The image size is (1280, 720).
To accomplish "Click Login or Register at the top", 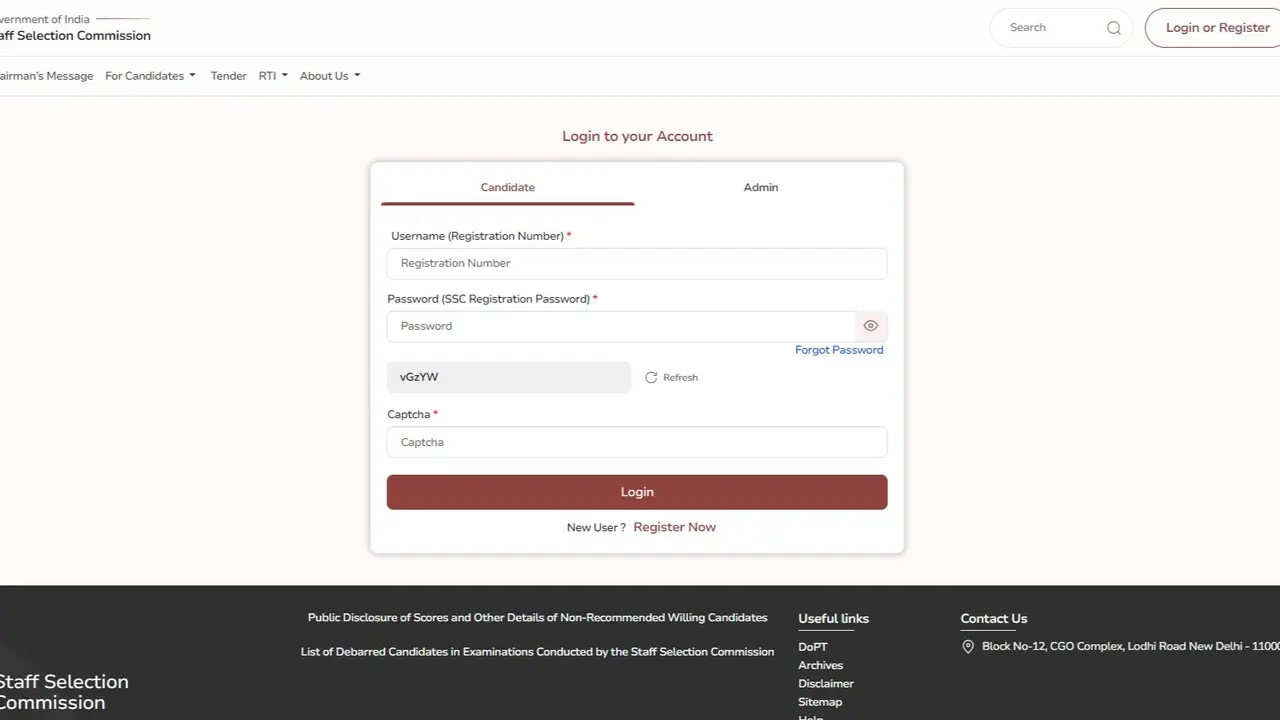I will [x=1218, y=27].
